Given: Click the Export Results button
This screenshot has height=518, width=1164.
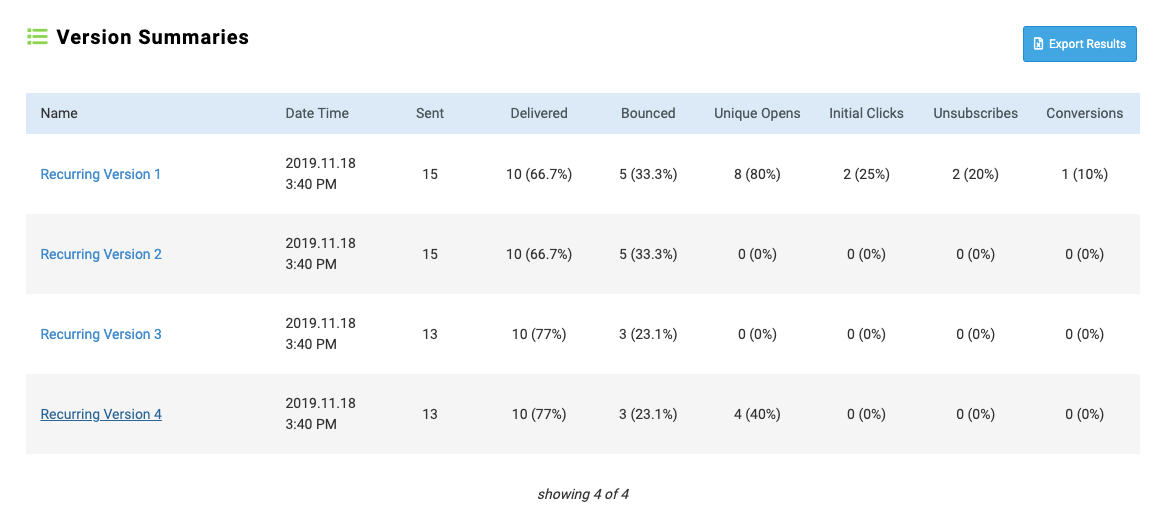Looking at the screenshot, I should [x=1079, y=44].
